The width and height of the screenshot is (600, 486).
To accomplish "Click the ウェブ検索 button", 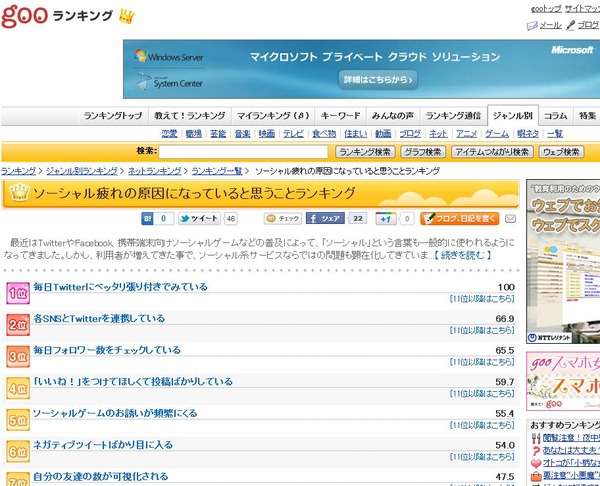I will [x=561, y=152].
